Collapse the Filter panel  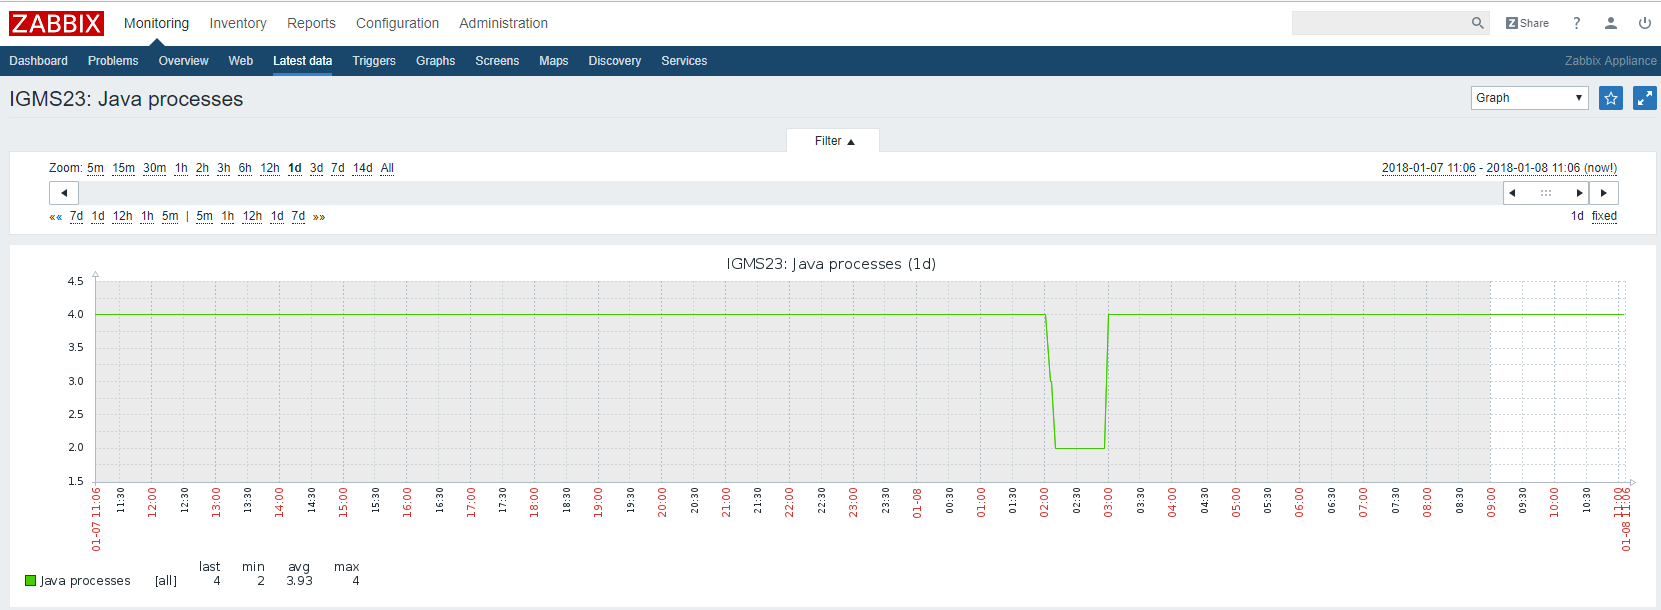click(x=833, y=141)
